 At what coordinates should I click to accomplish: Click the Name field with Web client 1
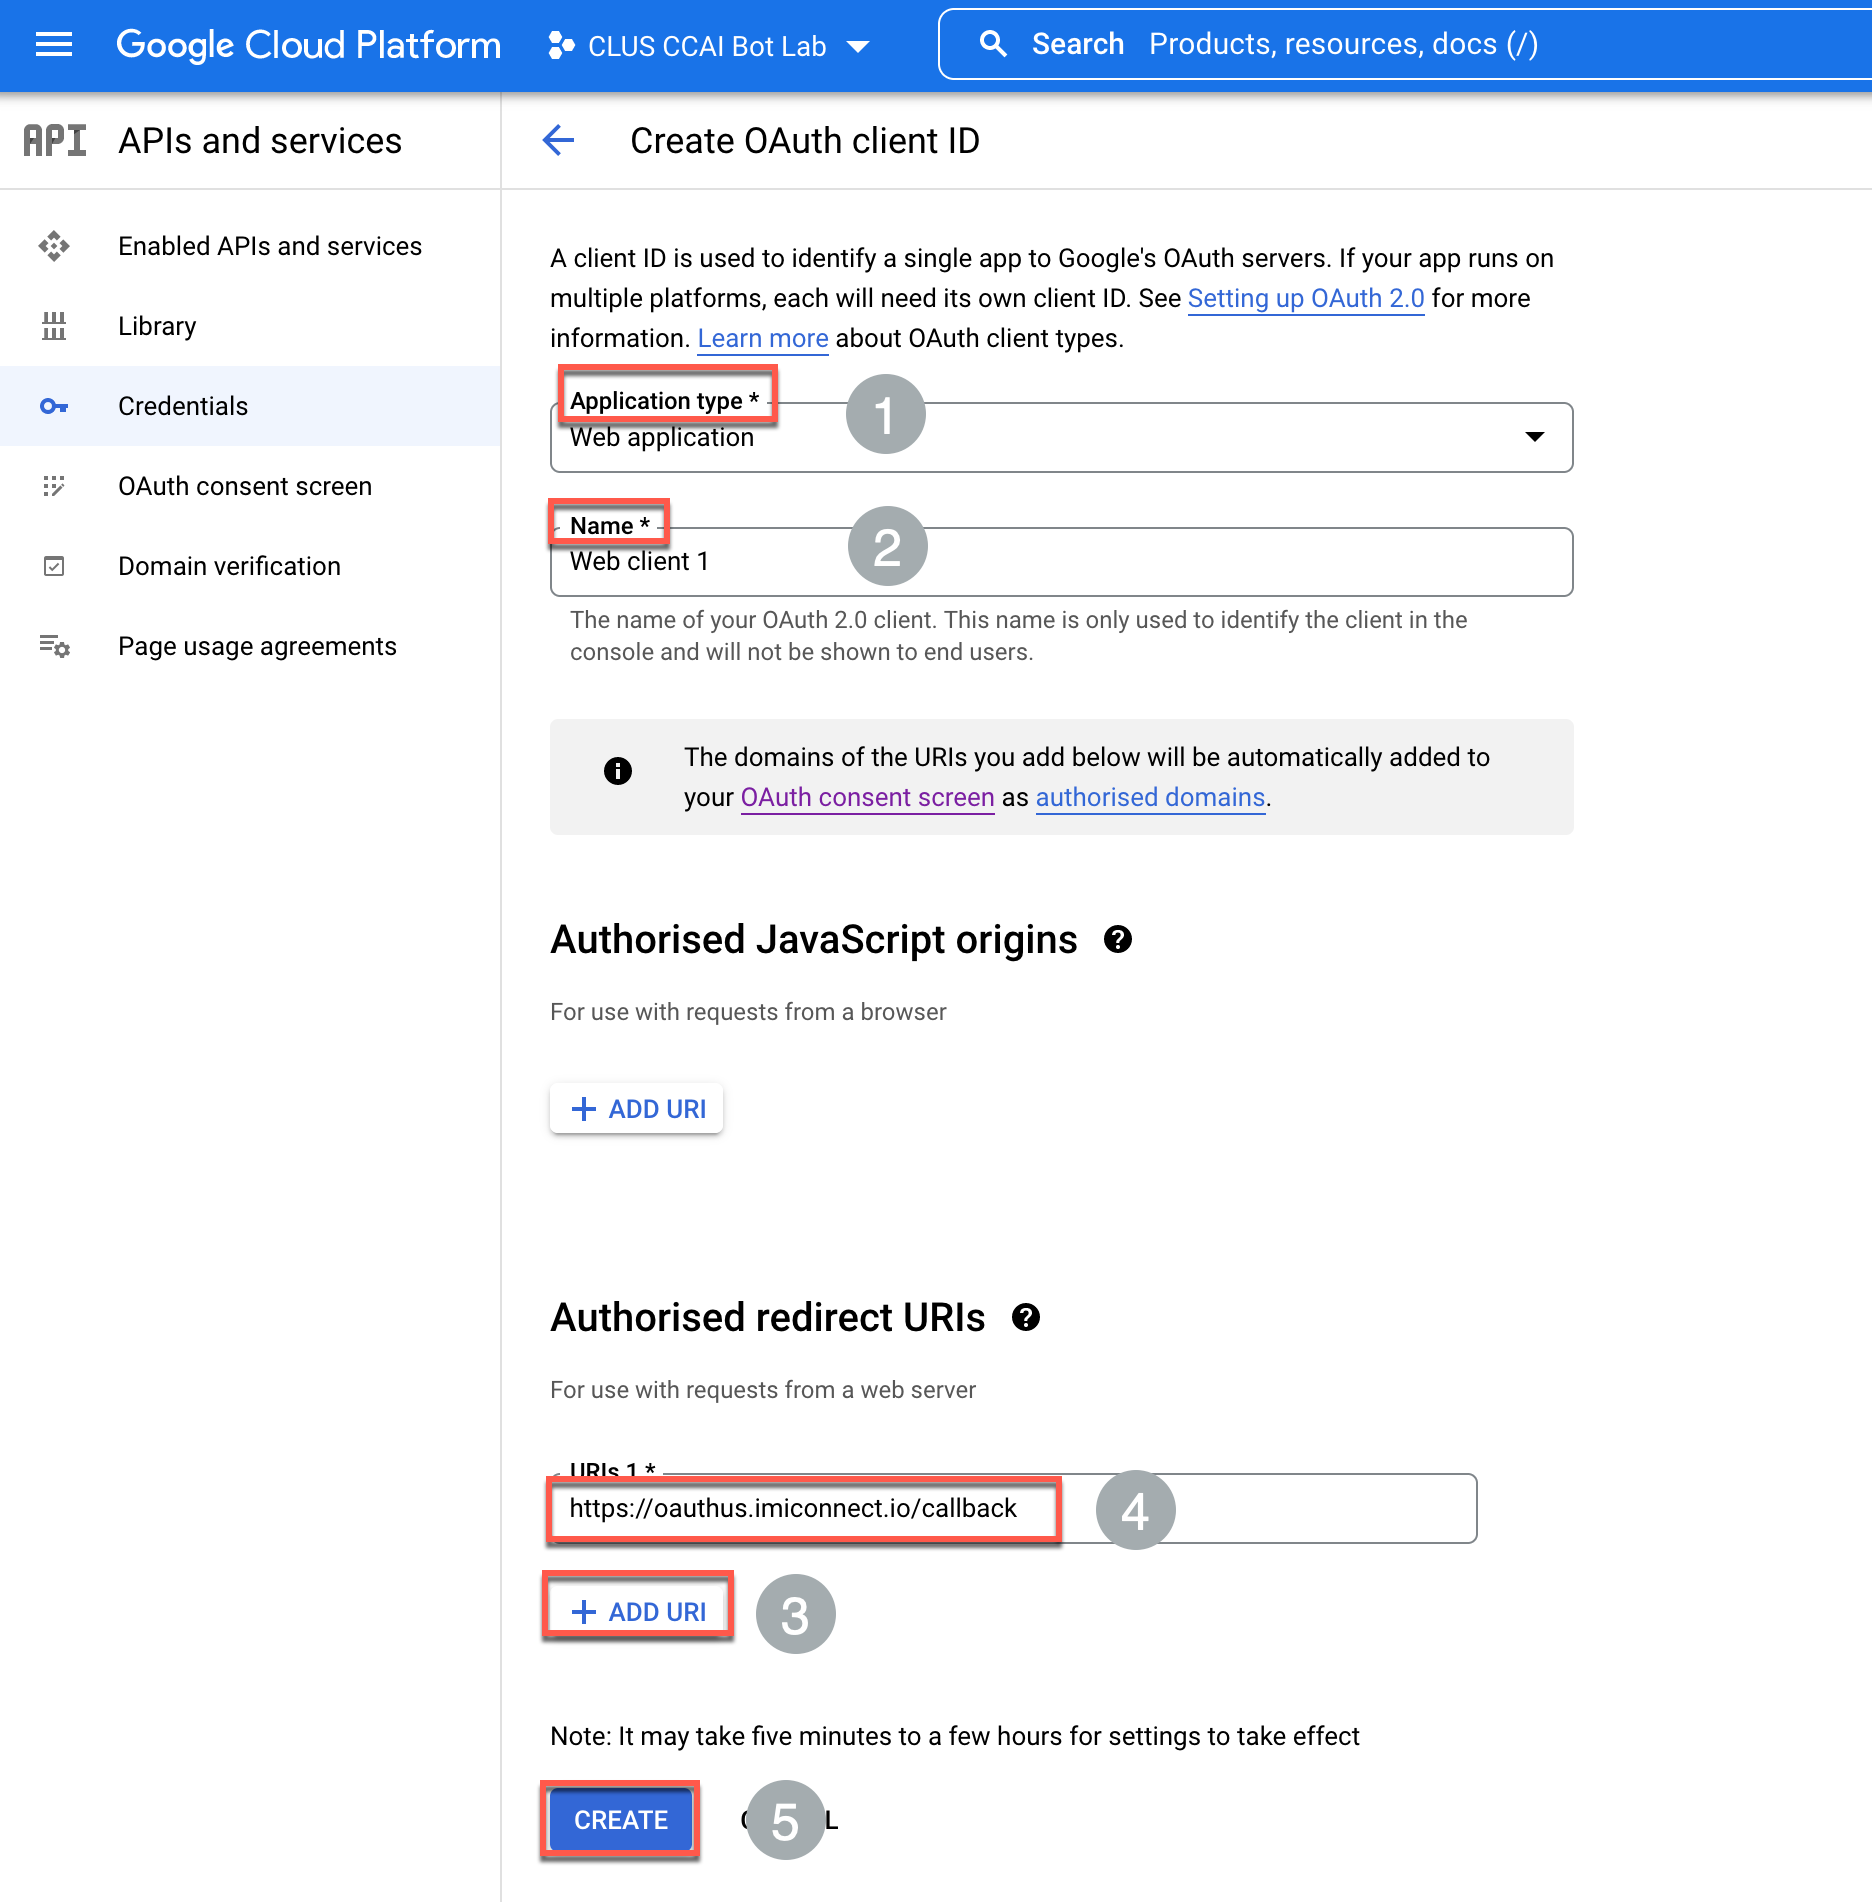[1061, 562]
